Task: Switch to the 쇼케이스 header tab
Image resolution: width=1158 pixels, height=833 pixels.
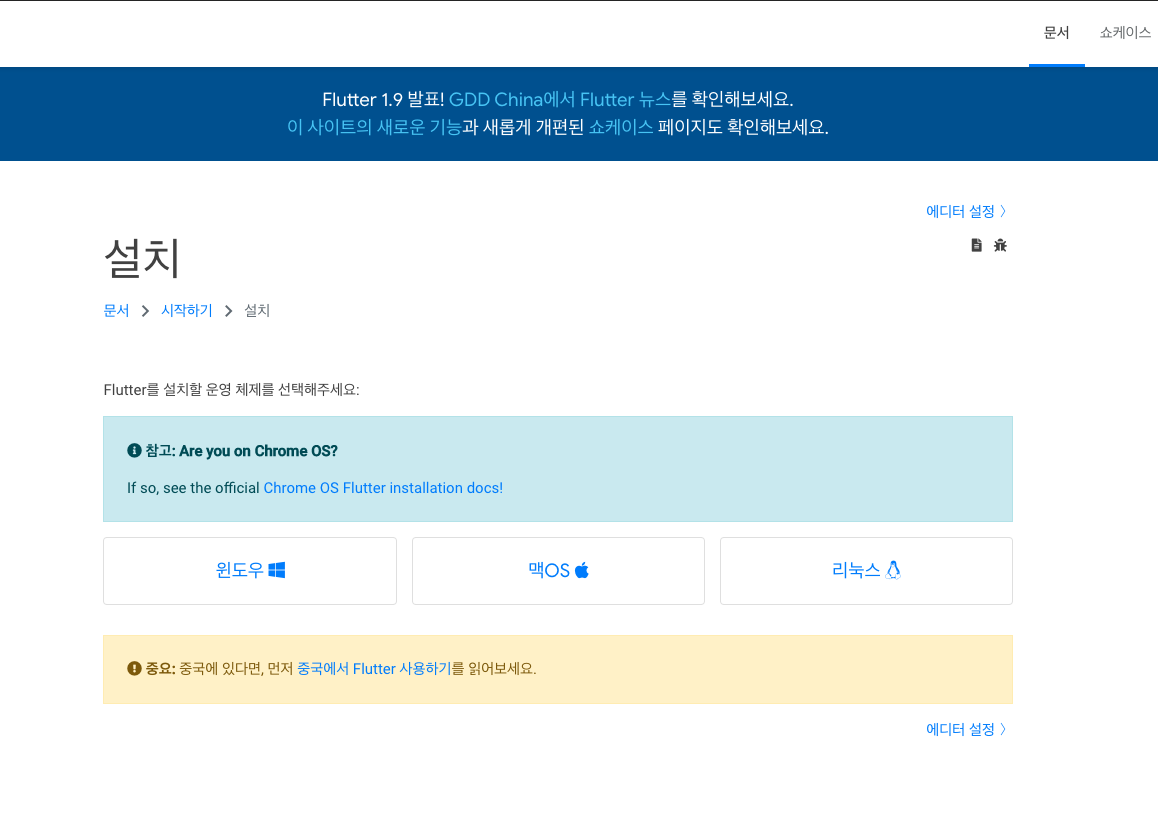Action: pyautogui.click(x=1125, y=32)
